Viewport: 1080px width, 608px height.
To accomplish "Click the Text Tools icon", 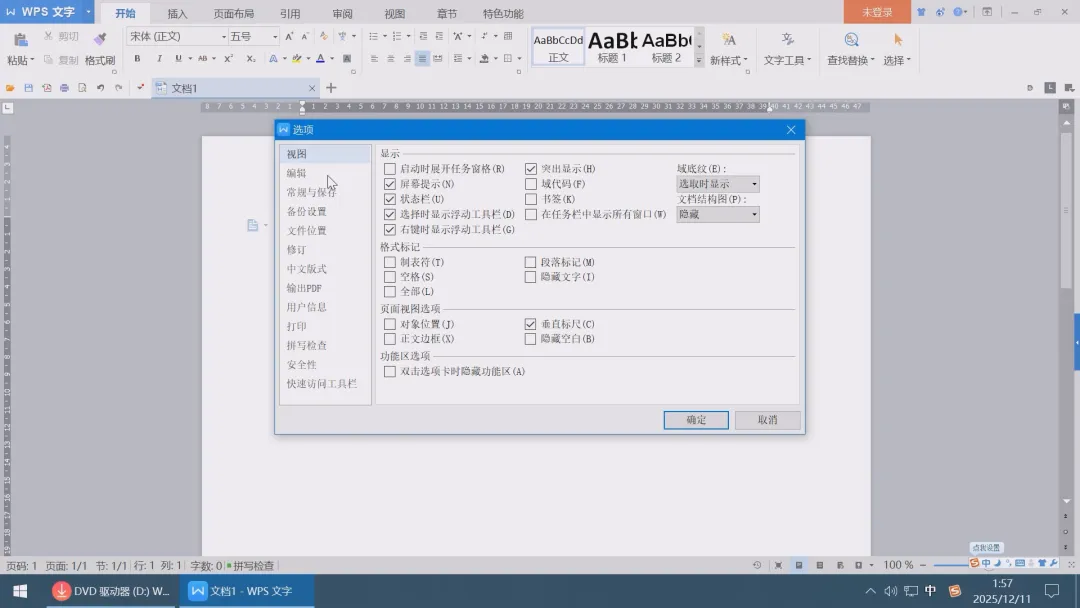I will [787, 40].
